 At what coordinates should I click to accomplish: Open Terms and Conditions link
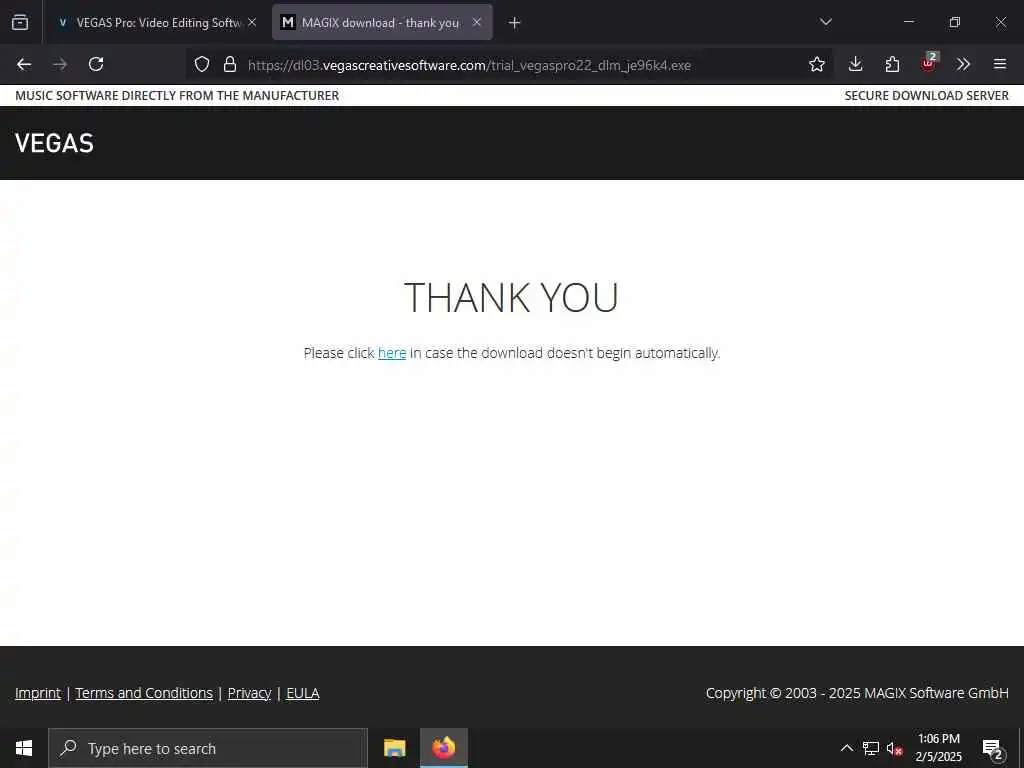(x=144, y=693)
